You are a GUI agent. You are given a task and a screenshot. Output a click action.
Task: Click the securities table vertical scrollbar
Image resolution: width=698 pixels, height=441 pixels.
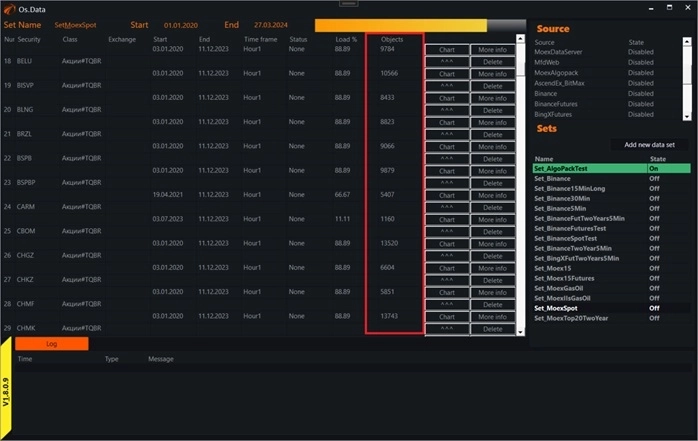[x=521, y=180]
